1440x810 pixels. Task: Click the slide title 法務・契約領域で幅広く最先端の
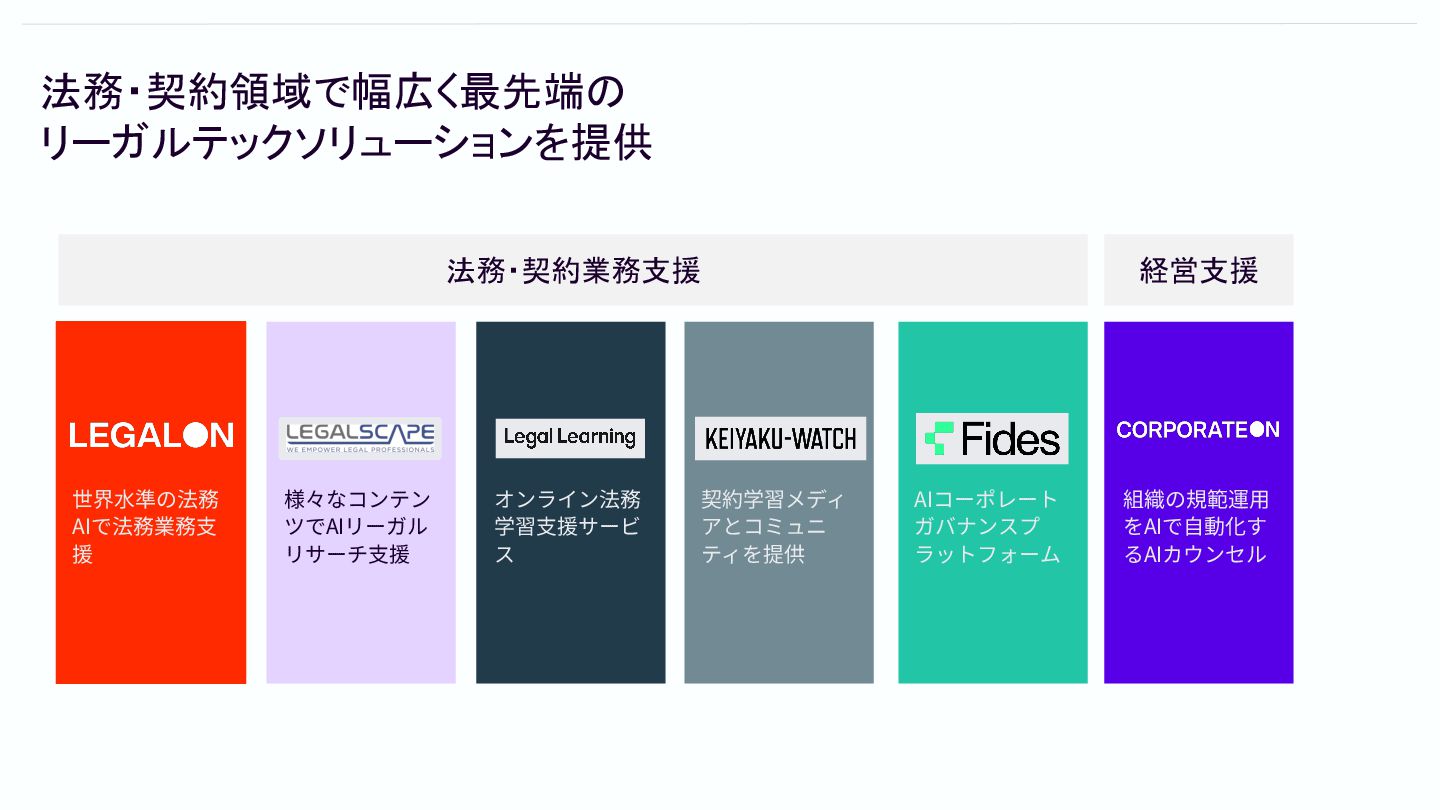click(333, 92)
